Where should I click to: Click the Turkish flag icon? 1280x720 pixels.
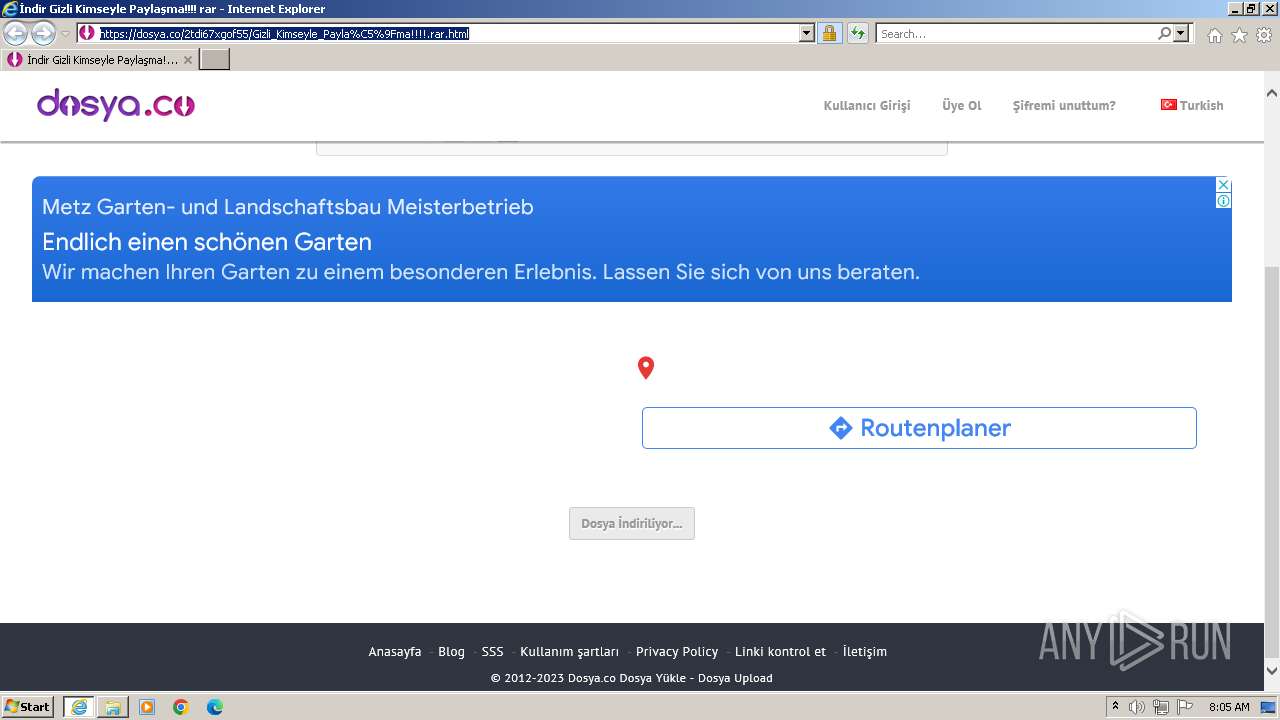coord(1168,104)
